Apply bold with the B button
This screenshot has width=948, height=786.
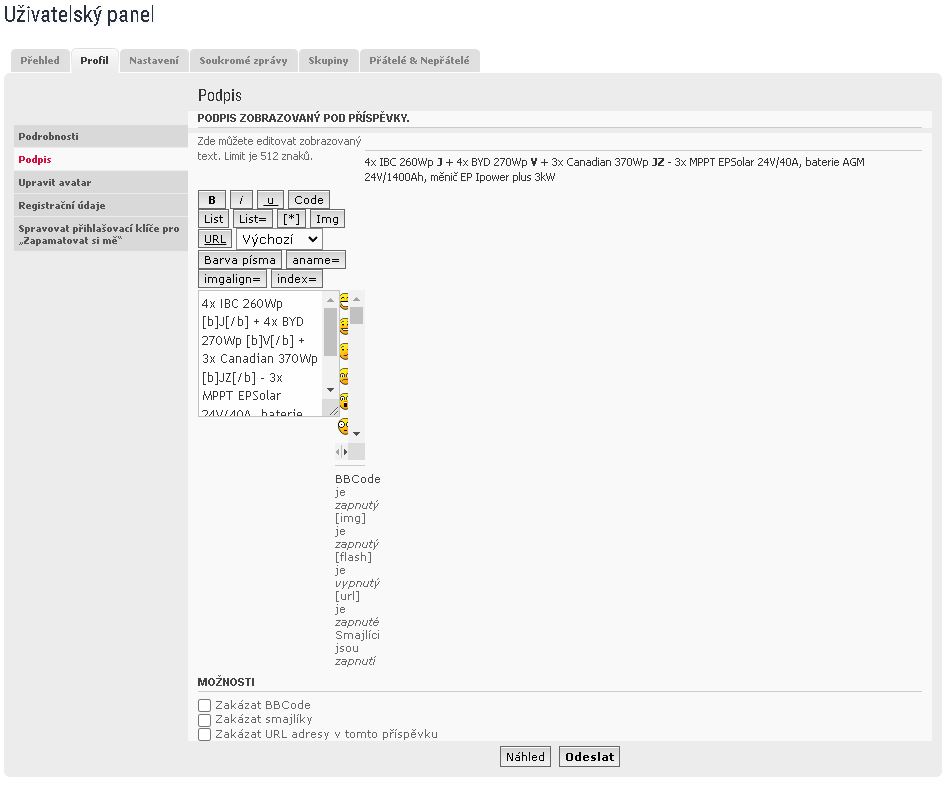[x=212, y=200]
